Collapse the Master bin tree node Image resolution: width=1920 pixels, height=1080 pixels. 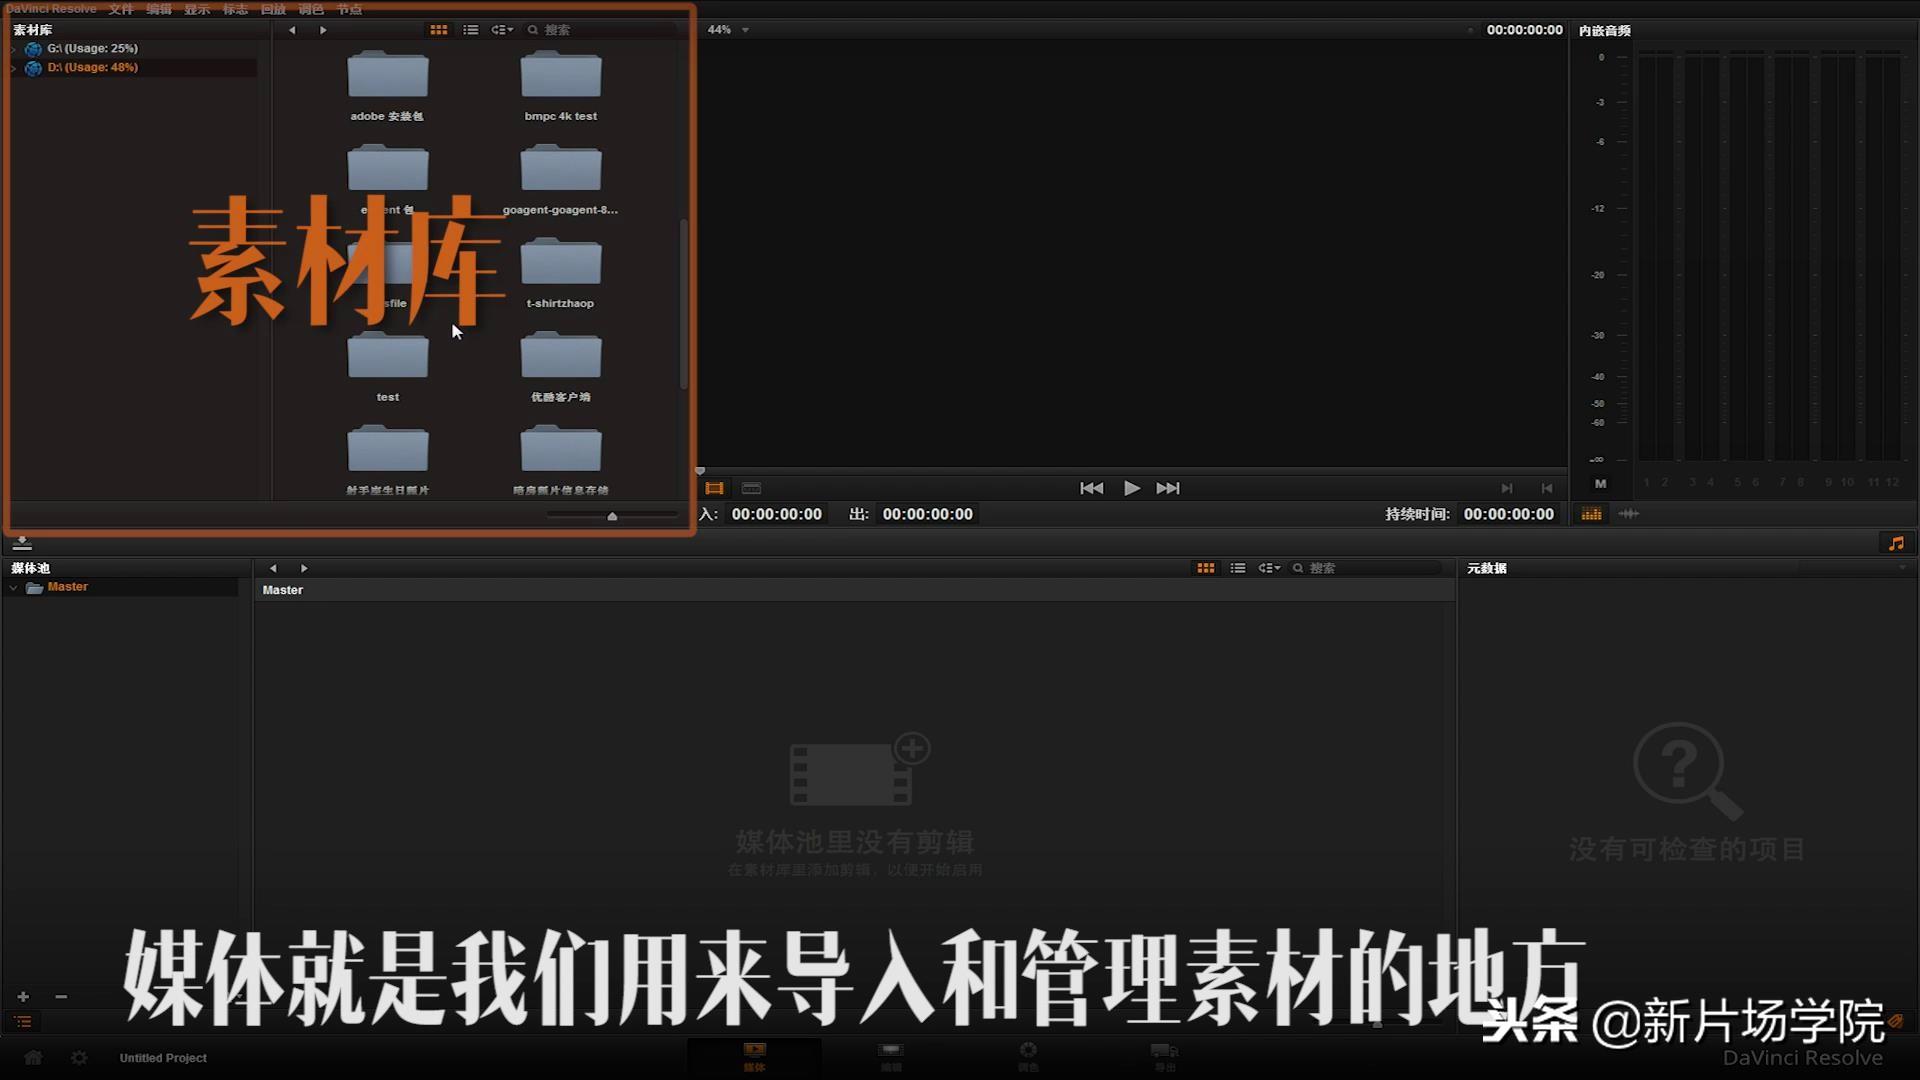coord(13,588)
